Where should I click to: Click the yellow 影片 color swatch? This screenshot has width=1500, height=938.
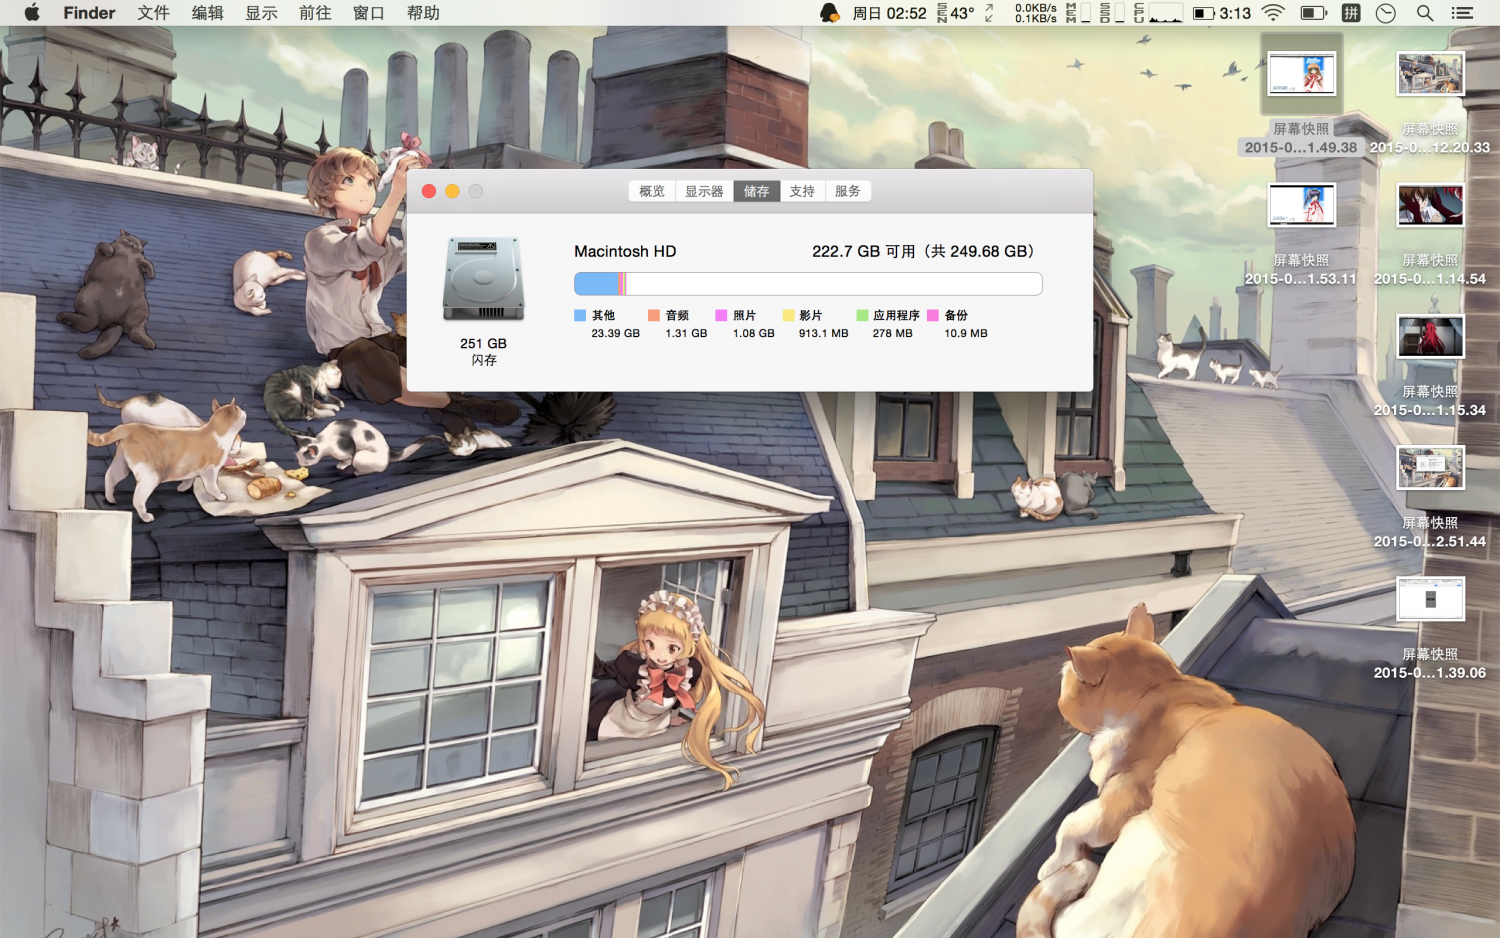[x=789, y=315]
